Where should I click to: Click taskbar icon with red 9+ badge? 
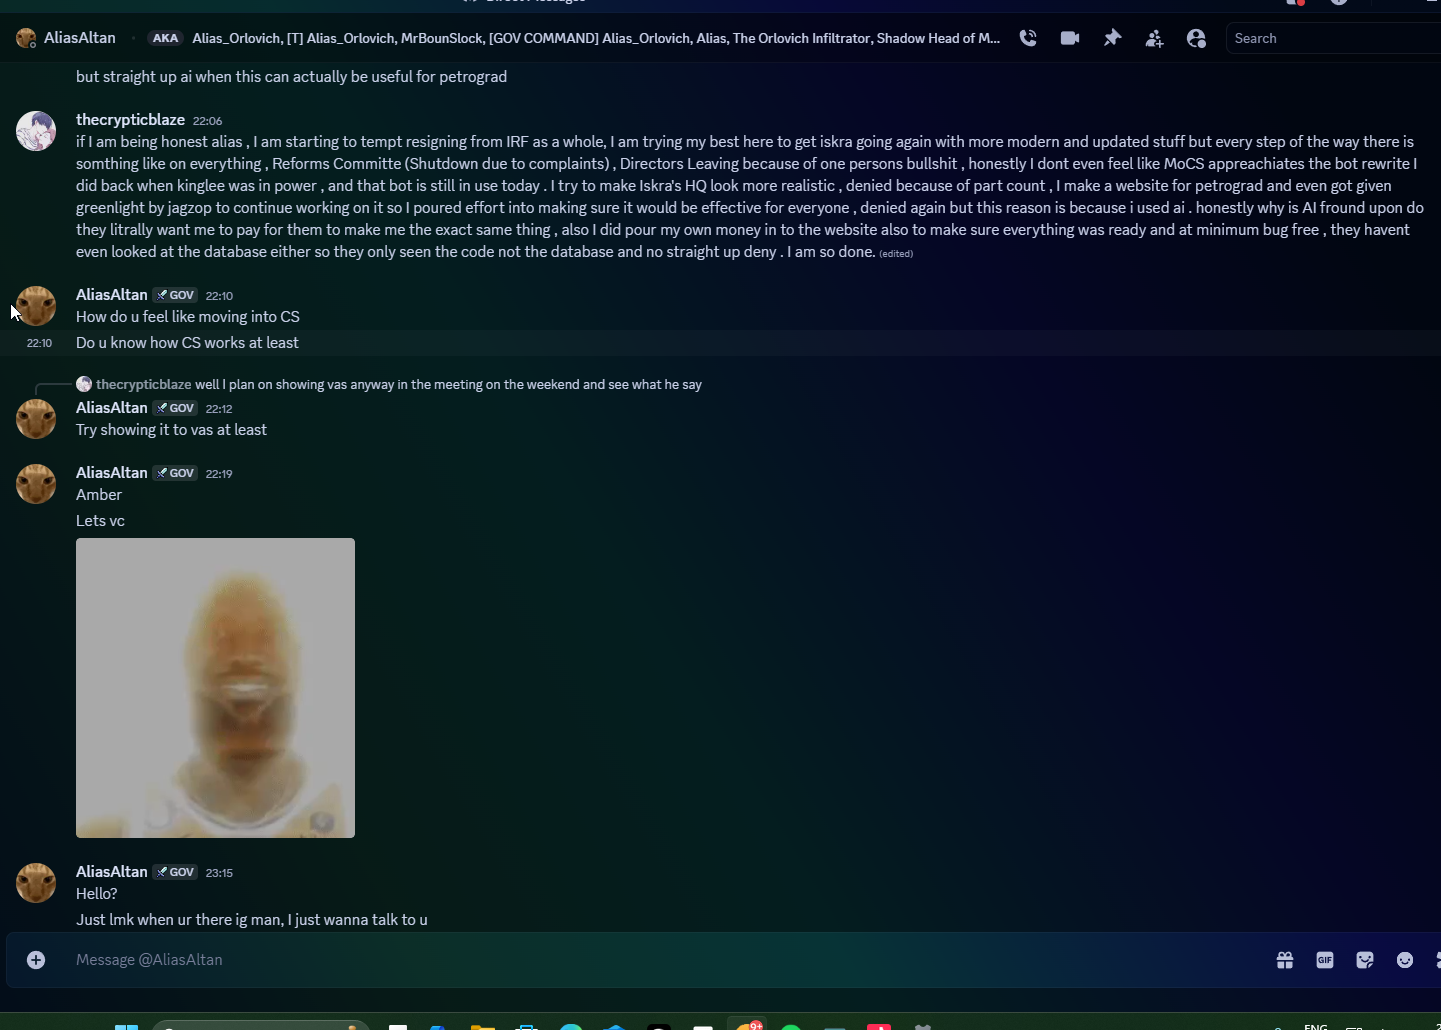pyautogui.click(x=748, y=1026)
